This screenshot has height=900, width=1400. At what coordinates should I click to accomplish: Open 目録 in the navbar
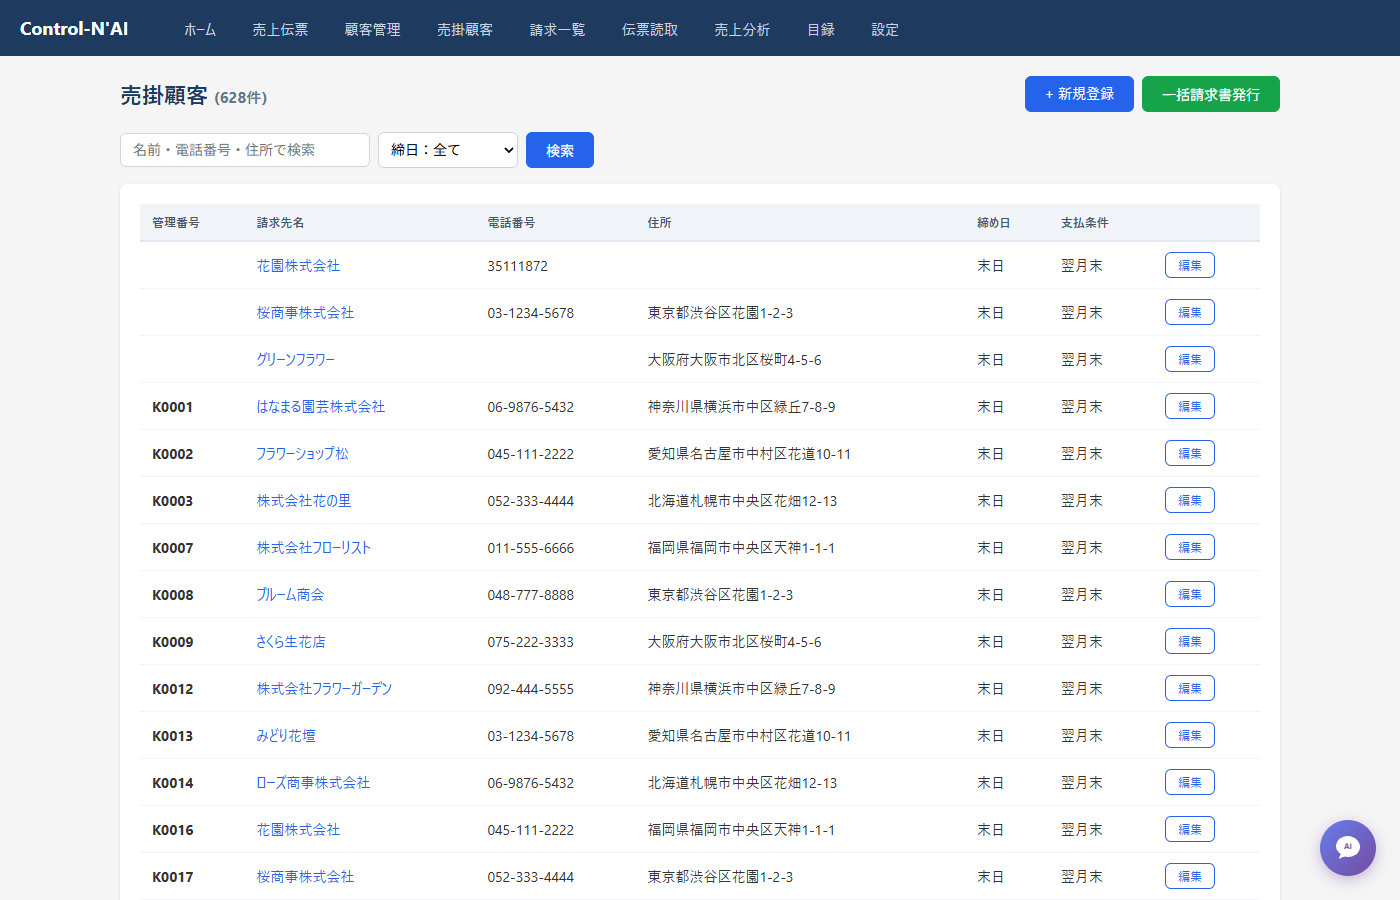click(x=821, y=30)
